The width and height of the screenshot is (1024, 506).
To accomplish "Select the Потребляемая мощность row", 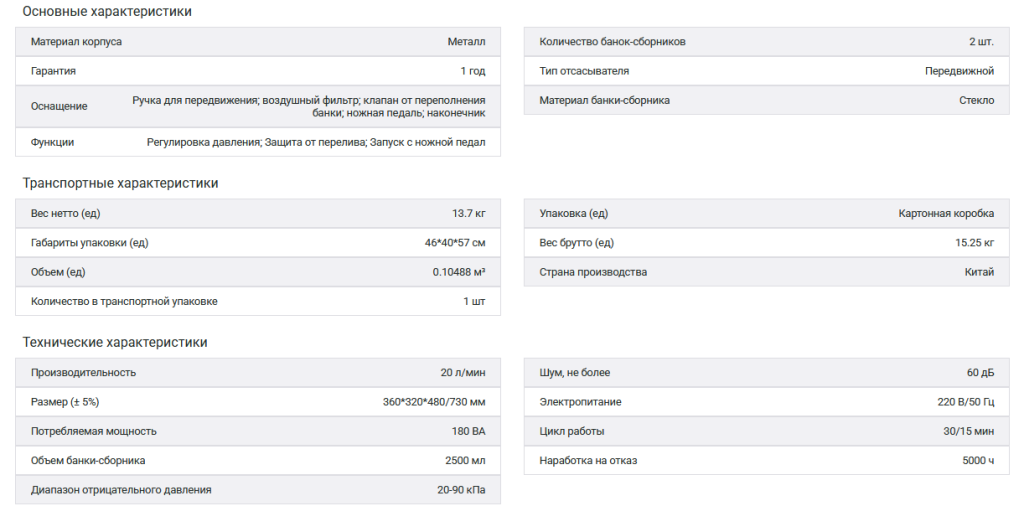I will 258,432.
